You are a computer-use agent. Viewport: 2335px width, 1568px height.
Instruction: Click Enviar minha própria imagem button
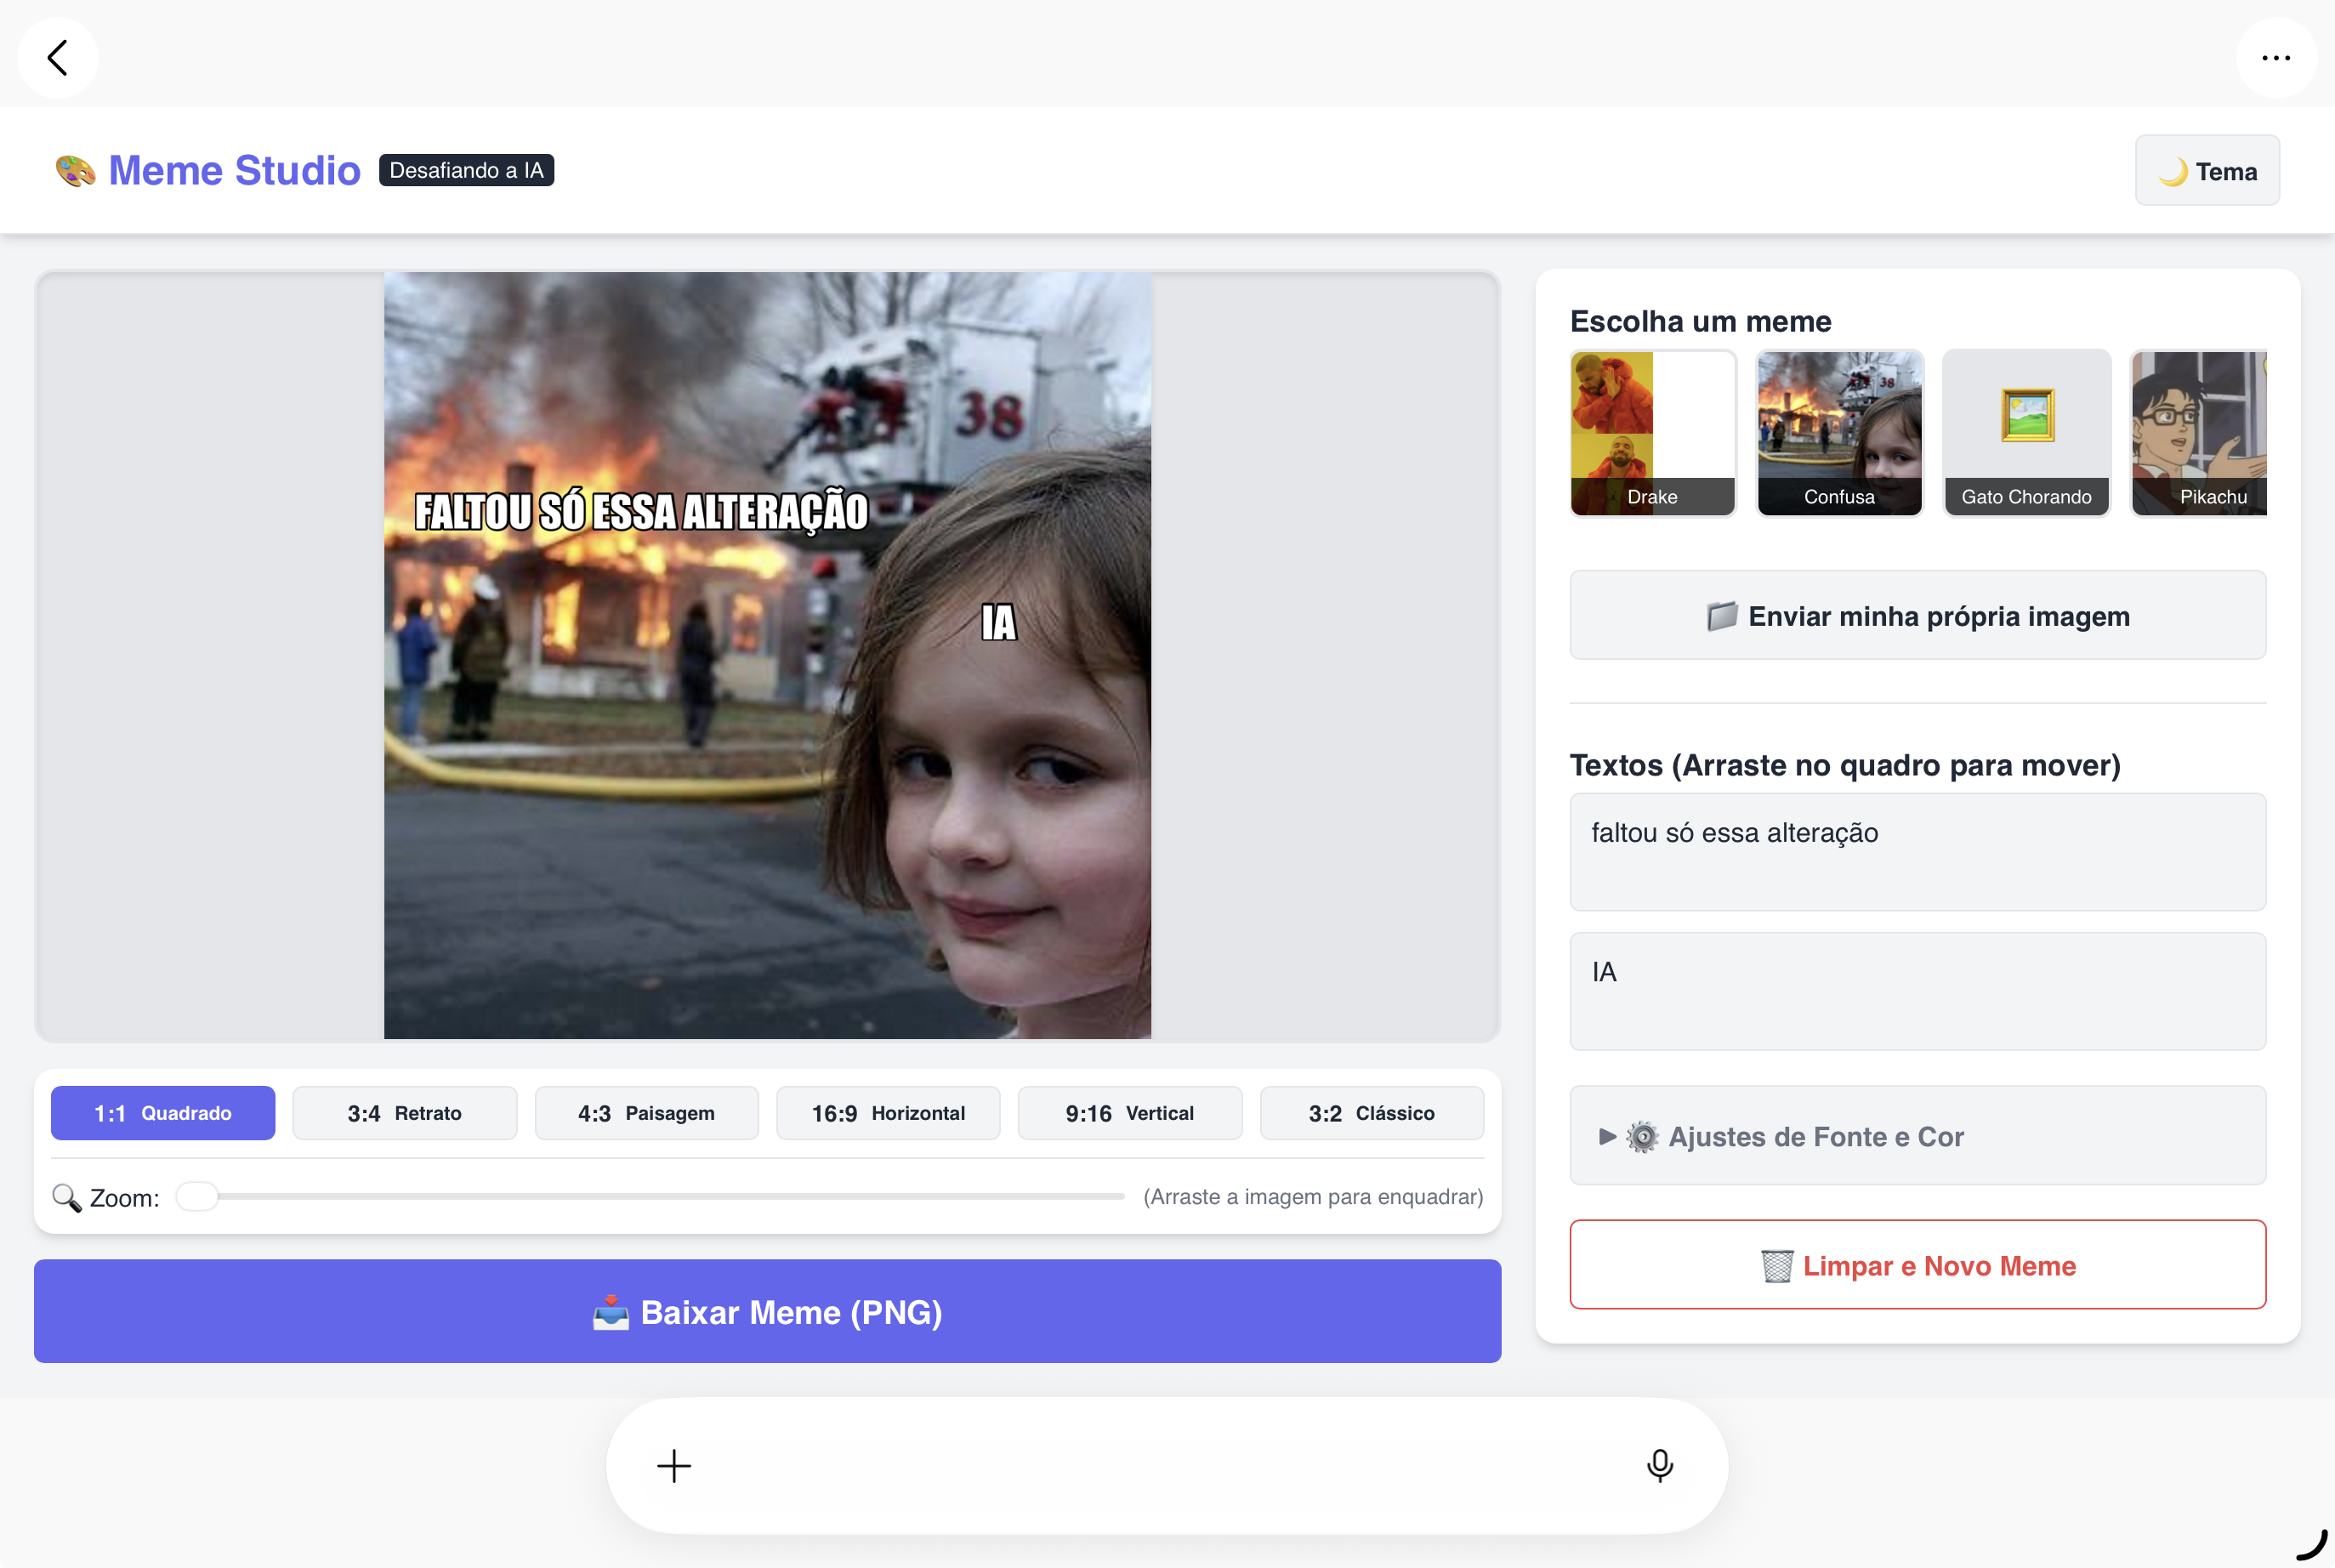click(x=1917, y=615)
